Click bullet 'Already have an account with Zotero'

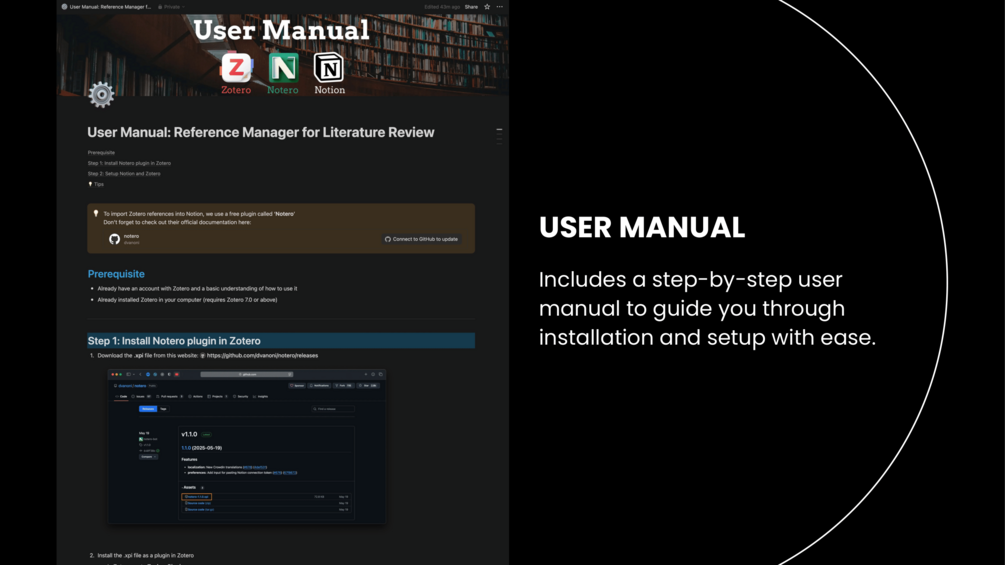[x=197, y=289]
